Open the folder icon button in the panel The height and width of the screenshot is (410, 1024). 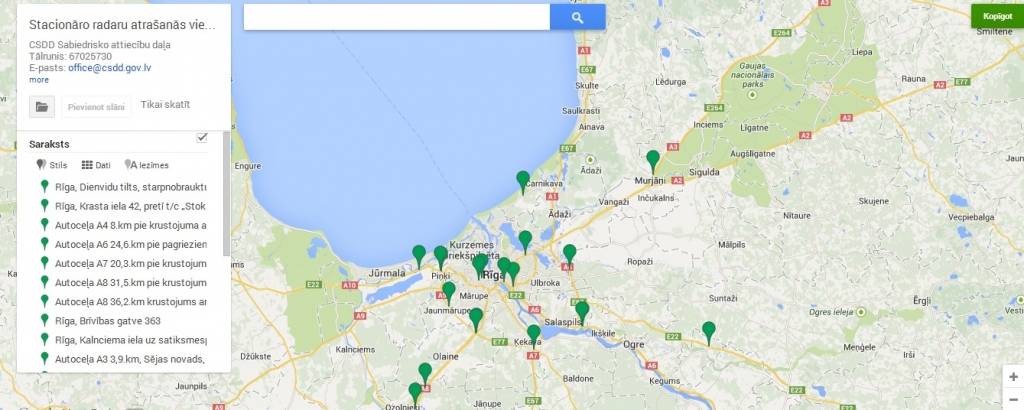pos(42,106)
